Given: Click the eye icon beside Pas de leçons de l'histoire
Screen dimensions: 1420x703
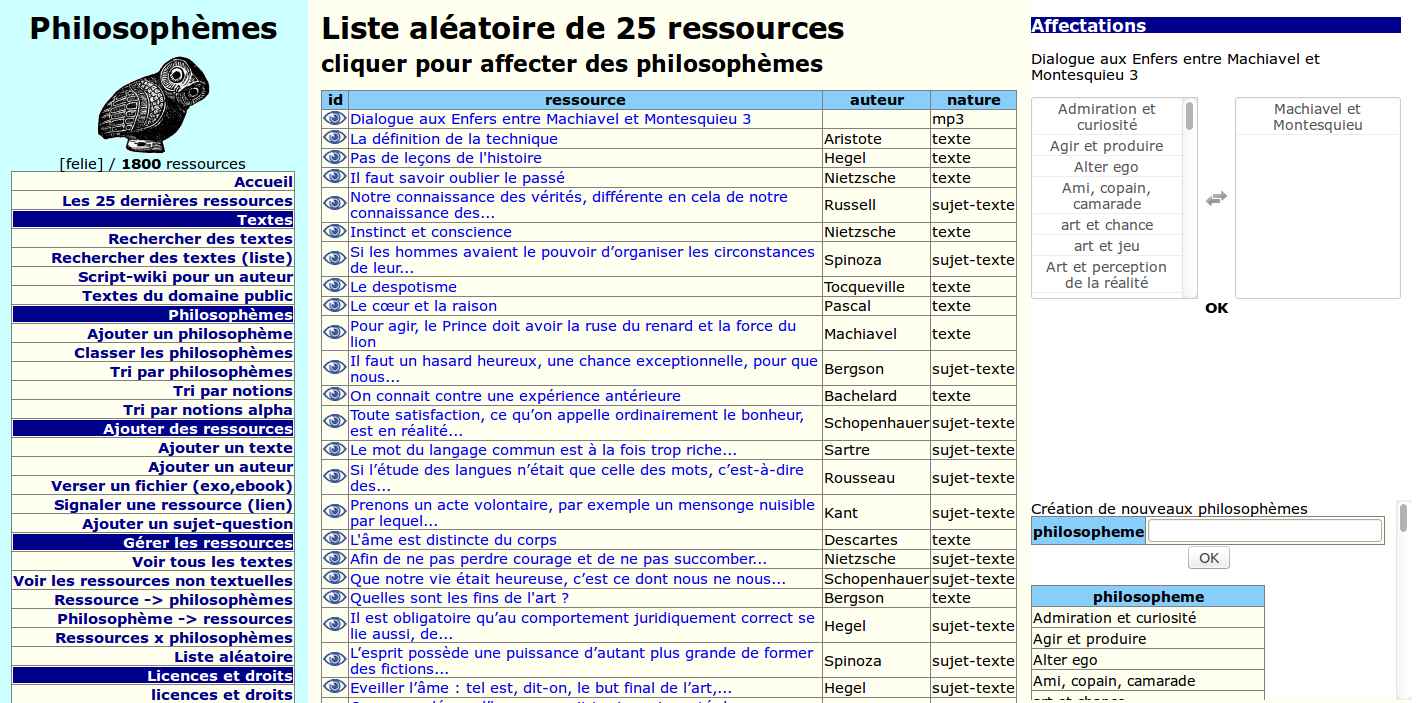Looking at the screenshot, I should click(x=334, y=158).
